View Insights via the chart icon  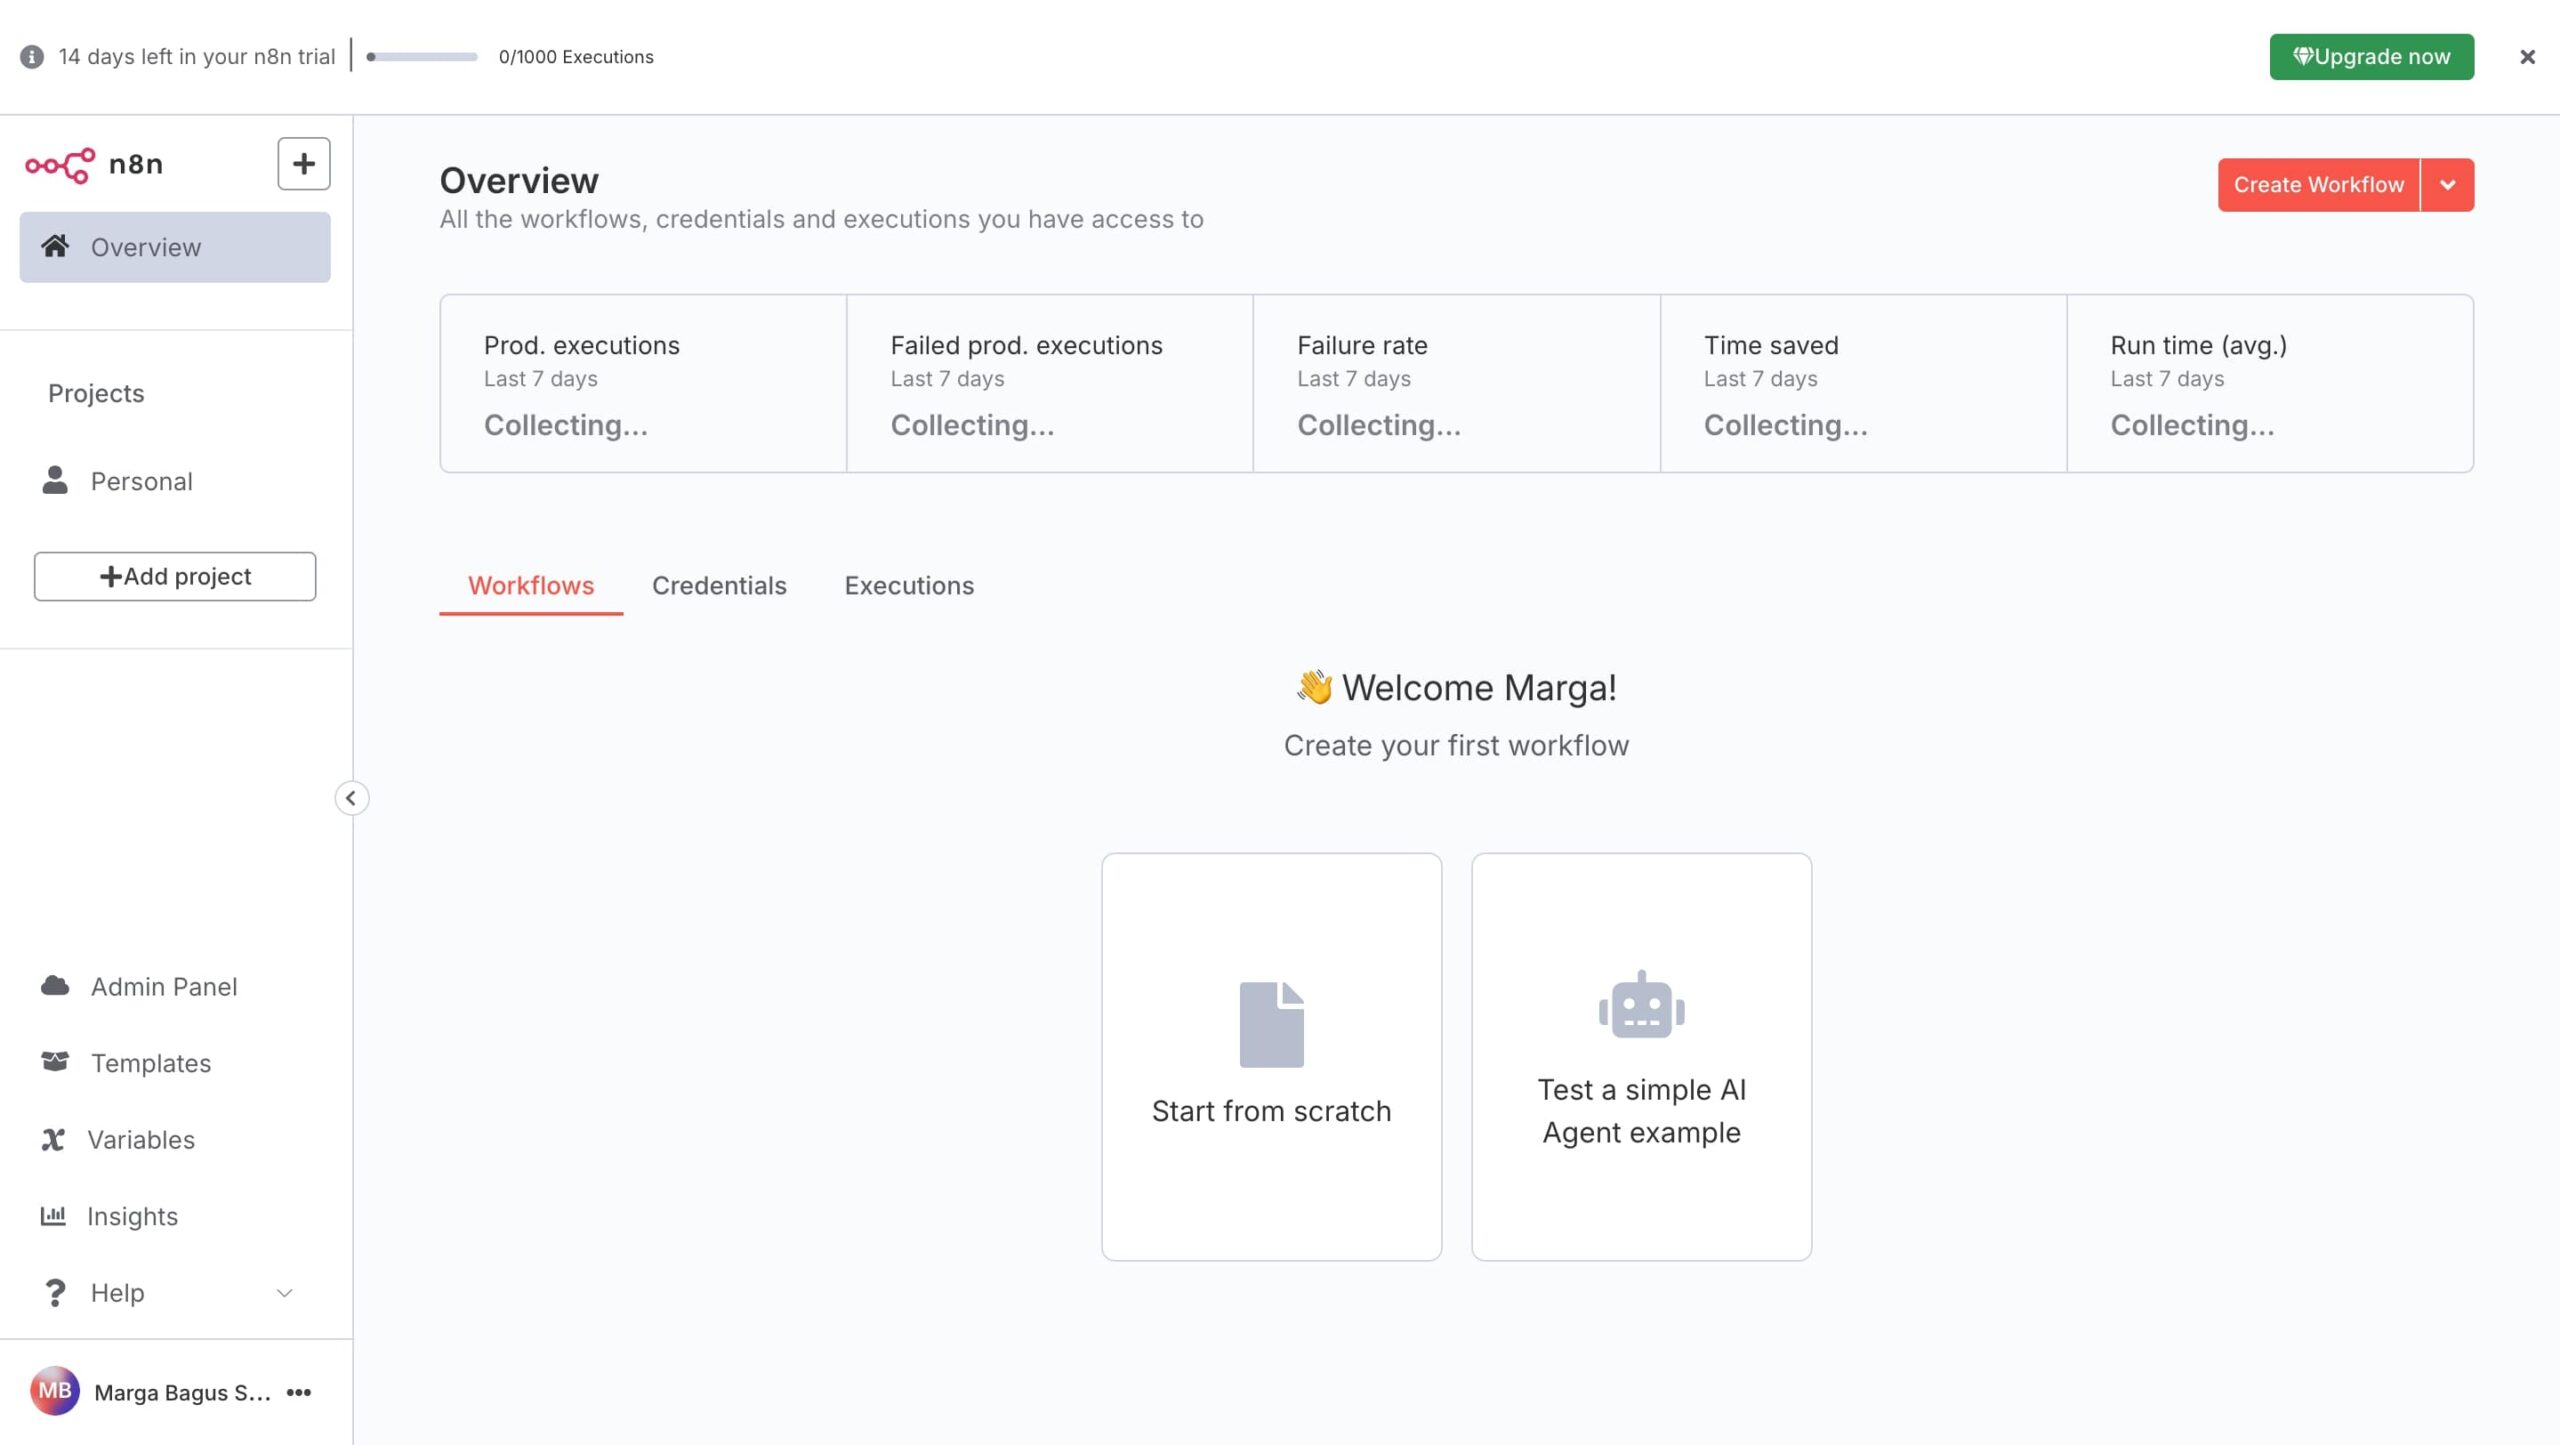[x=56, y=1216]
